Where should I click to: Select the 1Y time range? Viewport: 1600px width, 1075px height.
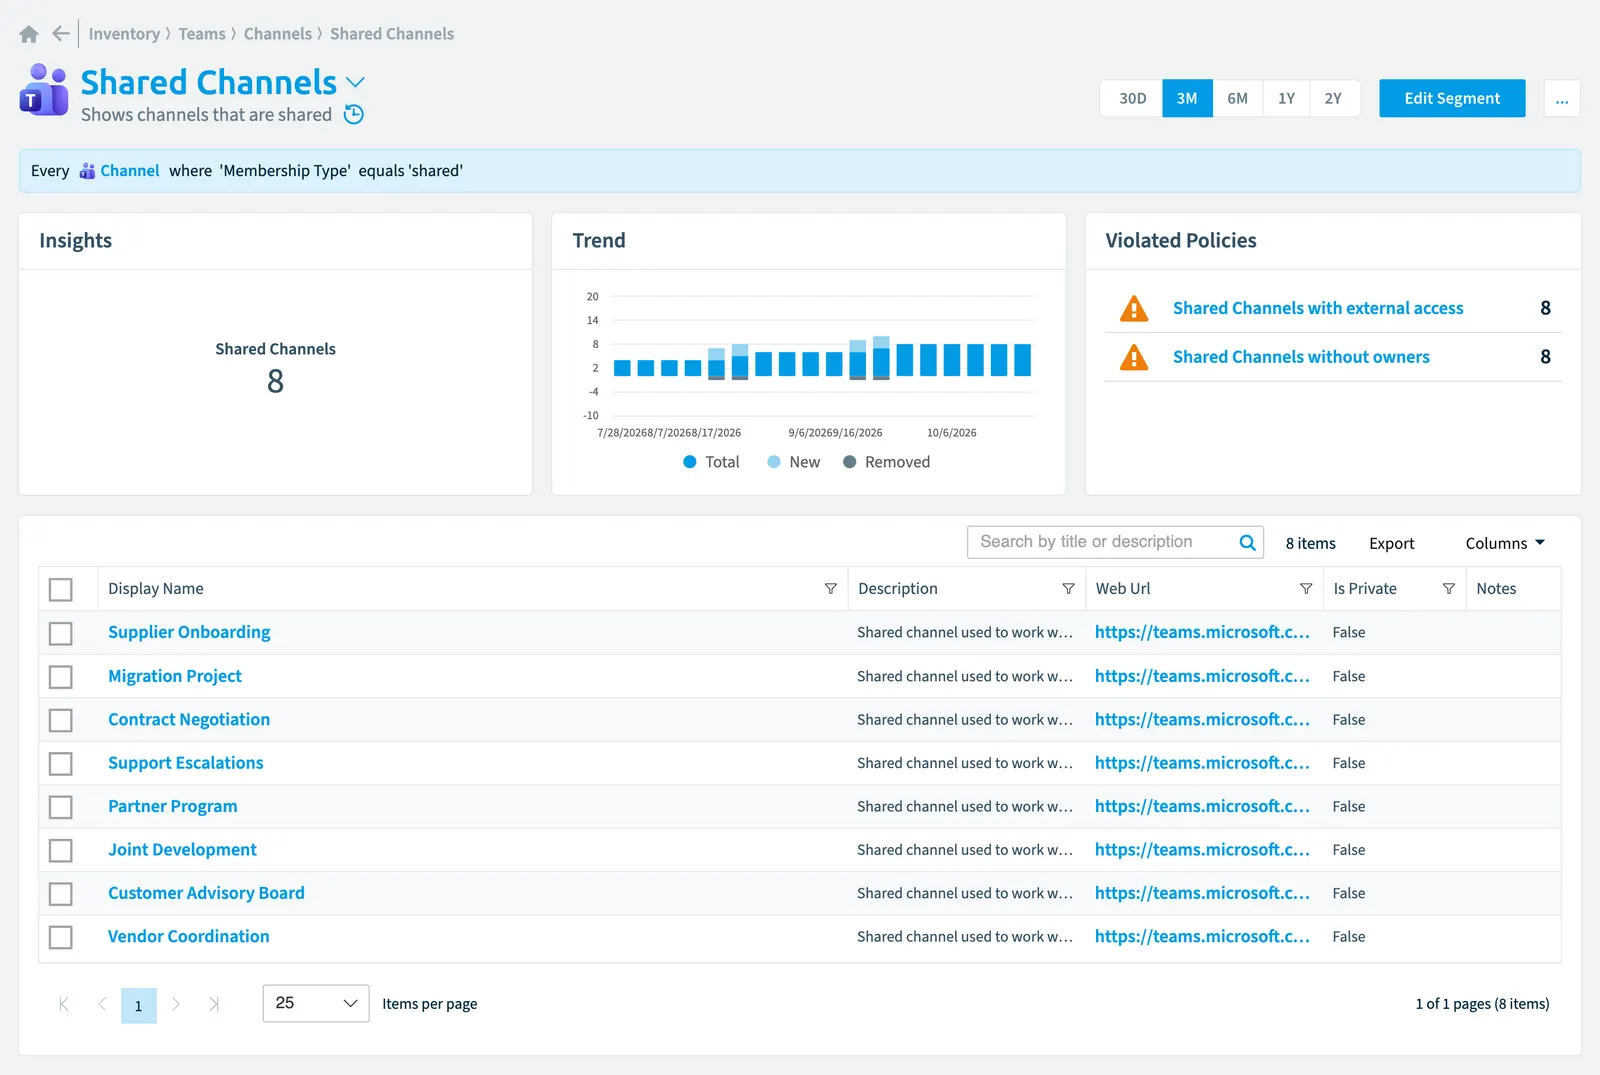[1286, 98]
